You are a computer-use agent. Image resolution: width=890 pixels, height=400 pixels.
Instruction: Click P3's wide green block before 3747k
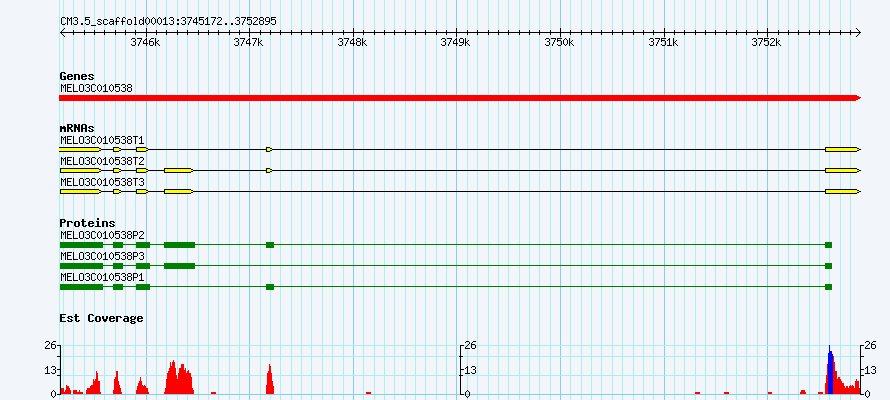(179, 266)
